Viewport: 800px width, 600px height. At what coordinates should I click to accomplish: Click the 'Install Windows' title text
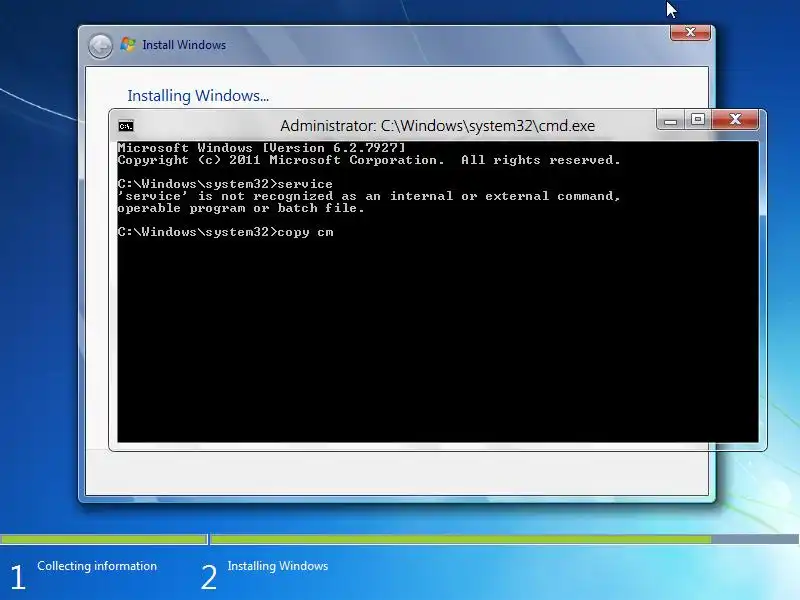[184, 45]
